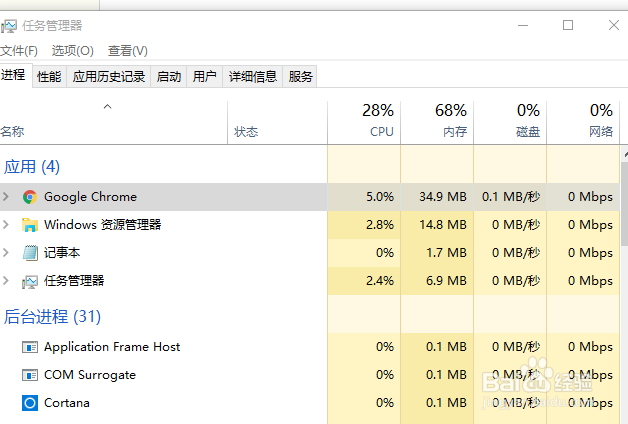Switch to the 详细信息 tab
The width and height of the screenshot is (628, 424).
[x=252, y=76]
